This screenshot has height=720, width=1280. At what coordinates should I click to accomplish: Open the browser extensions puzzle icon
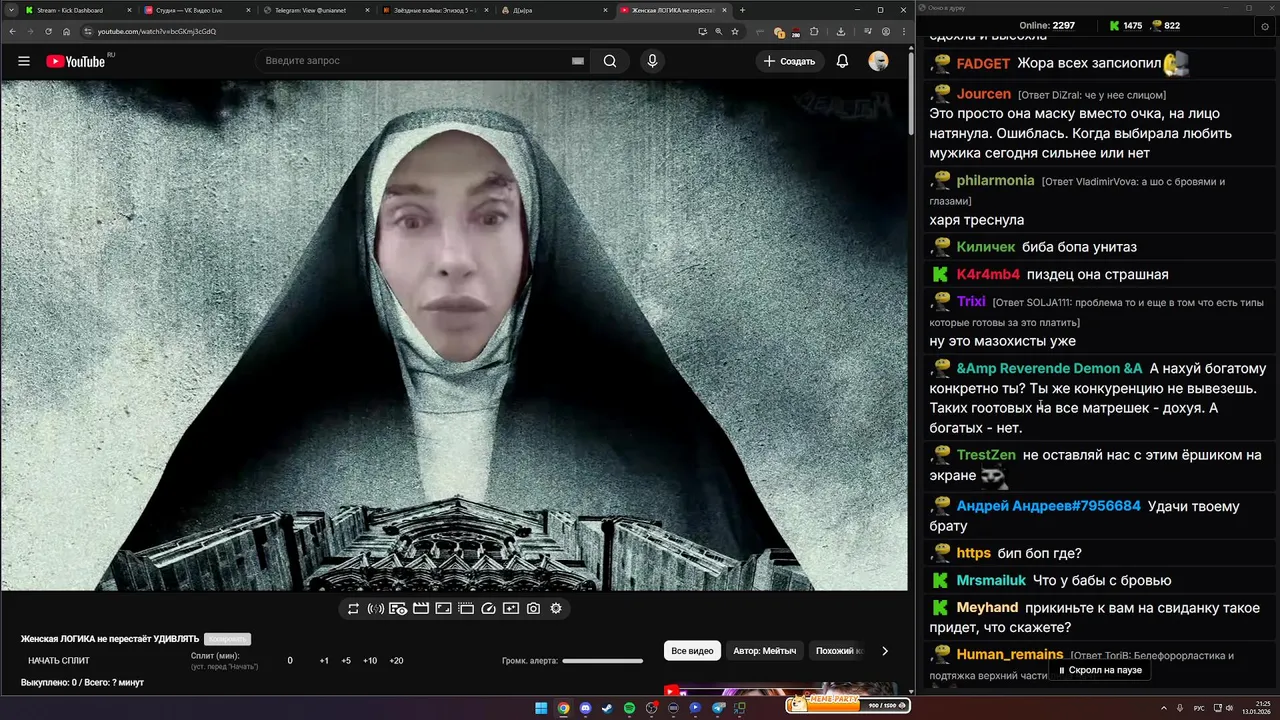tap(814, 31)
